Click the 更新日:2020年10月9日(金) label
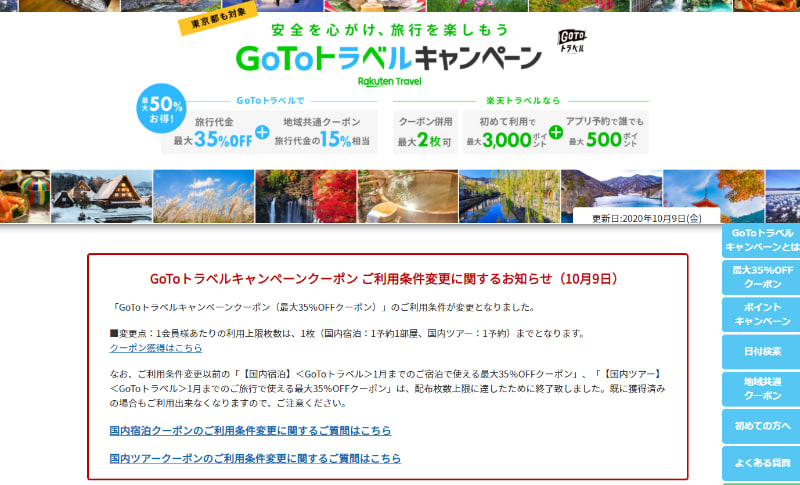This screenshot has width=800, height=485. point(646,218)
